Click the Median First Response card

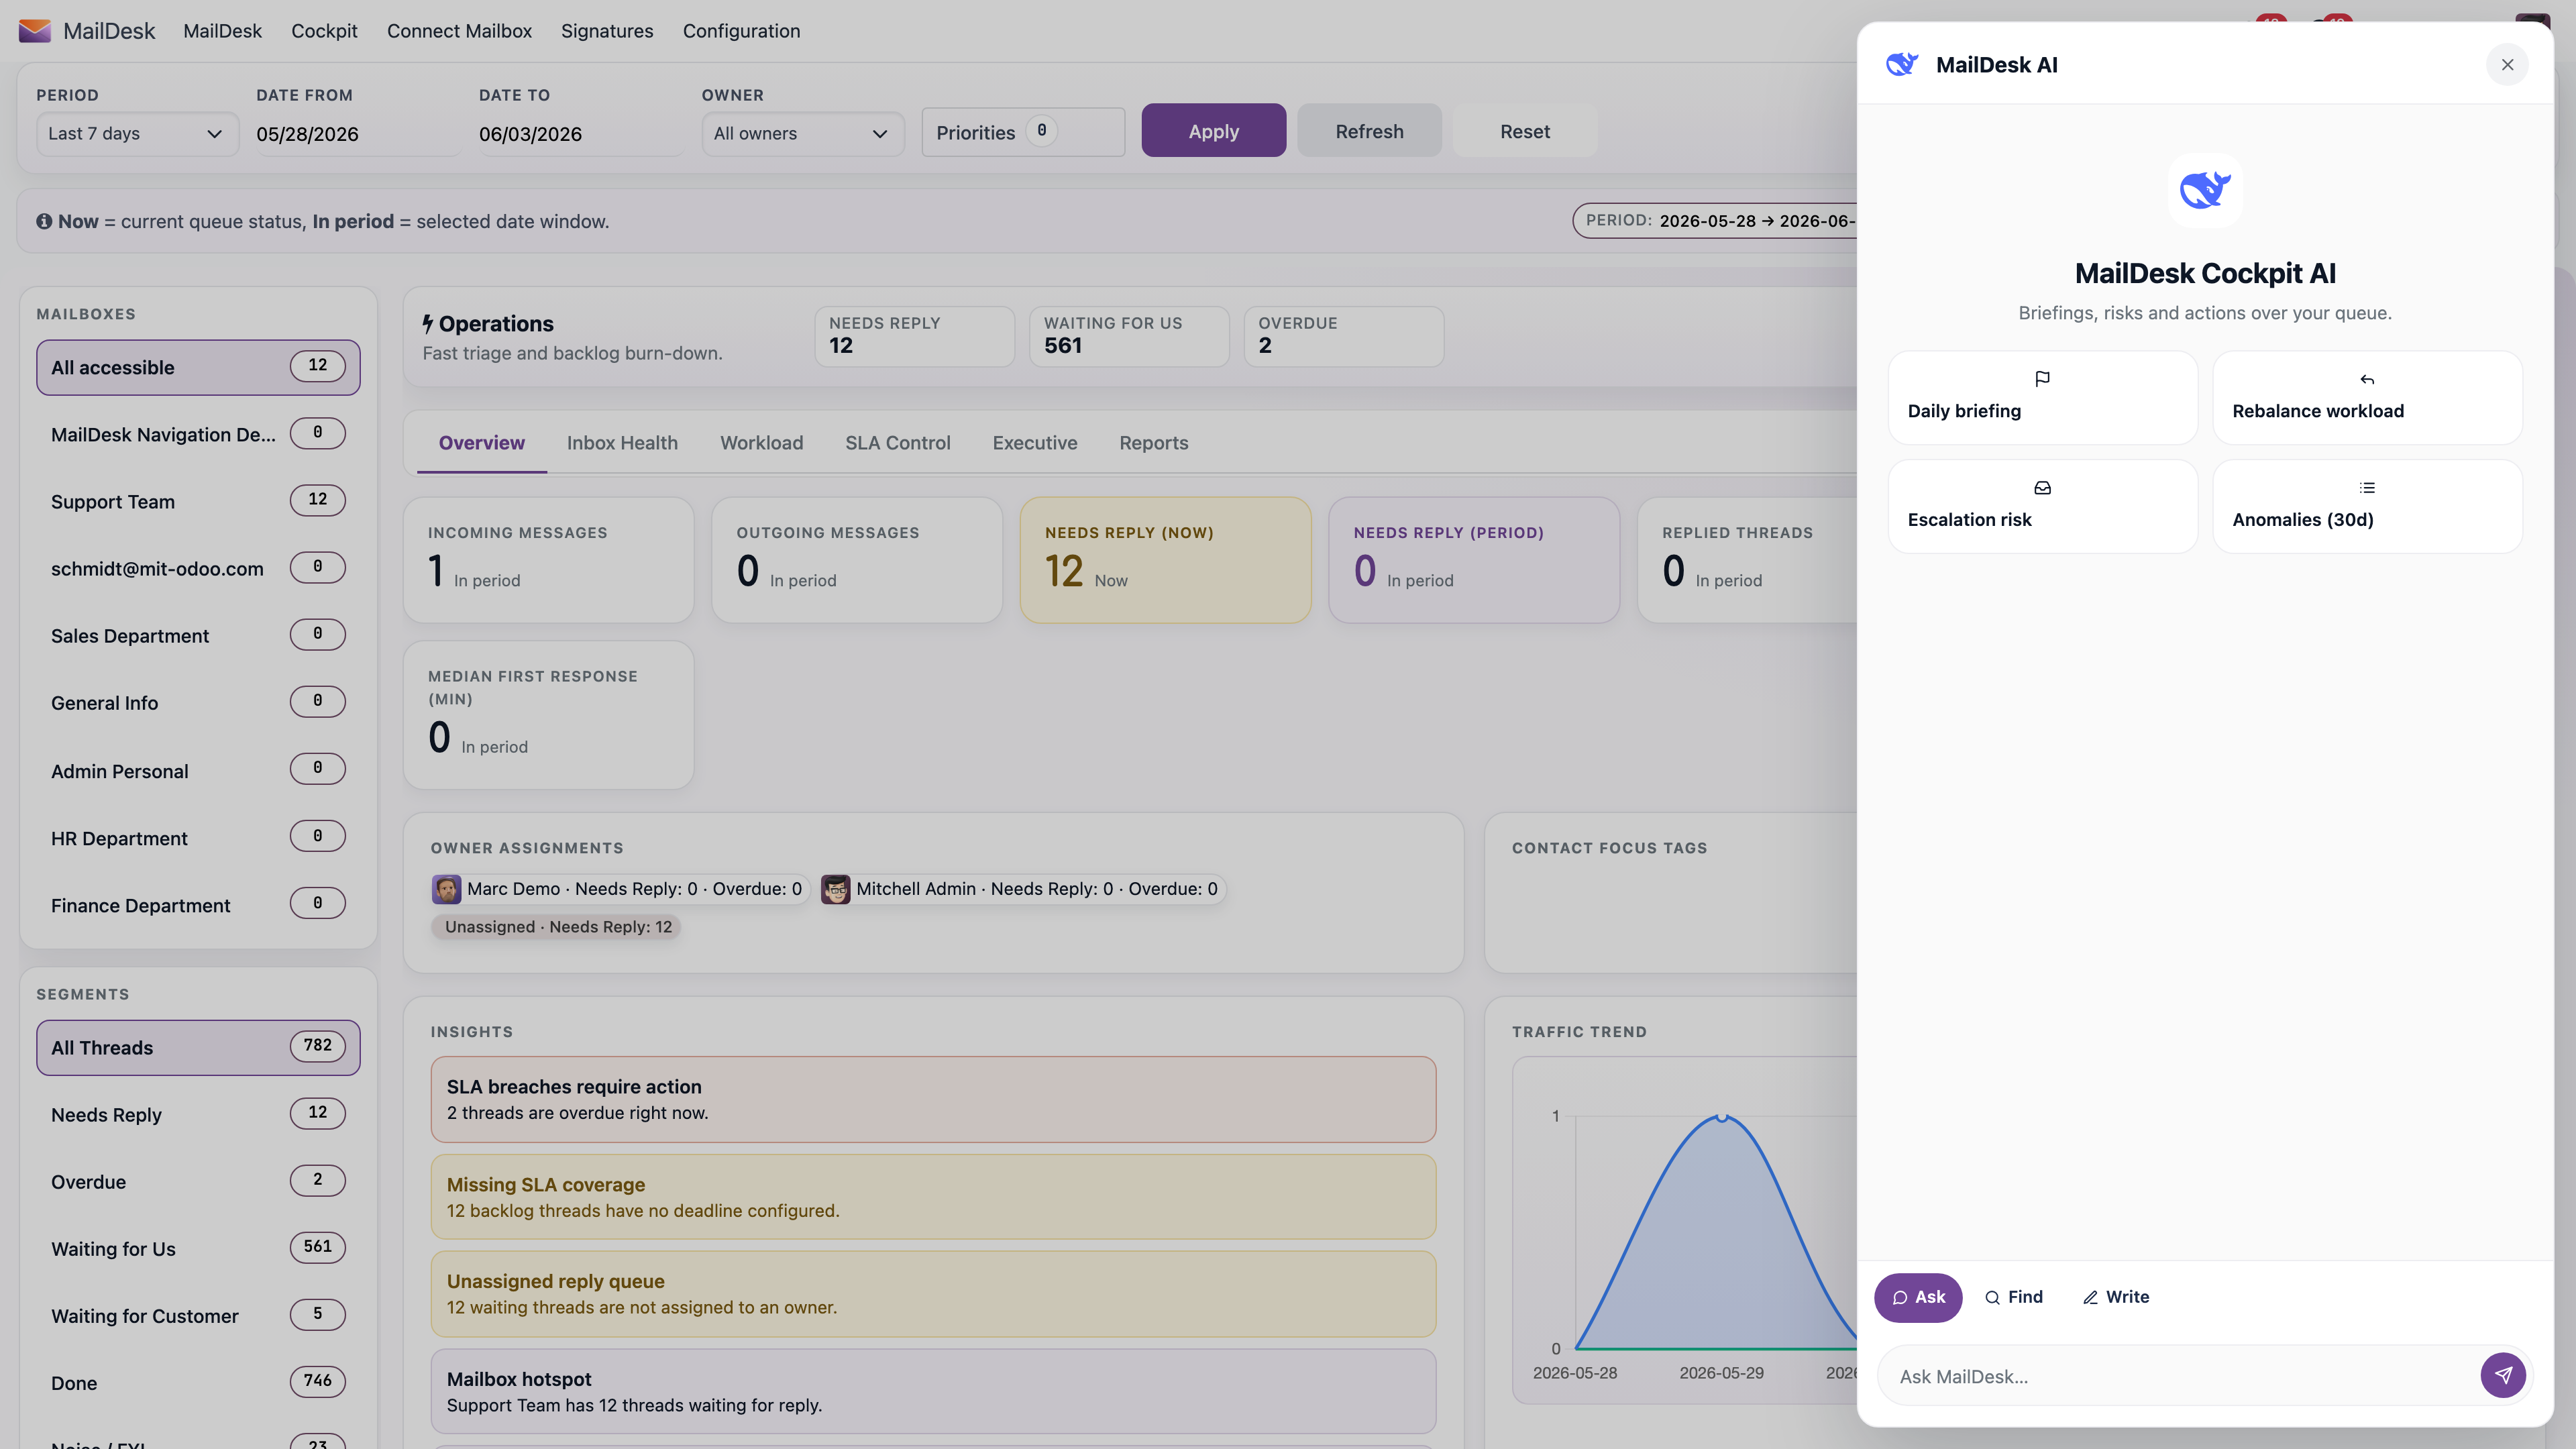(x=548, y=714)
